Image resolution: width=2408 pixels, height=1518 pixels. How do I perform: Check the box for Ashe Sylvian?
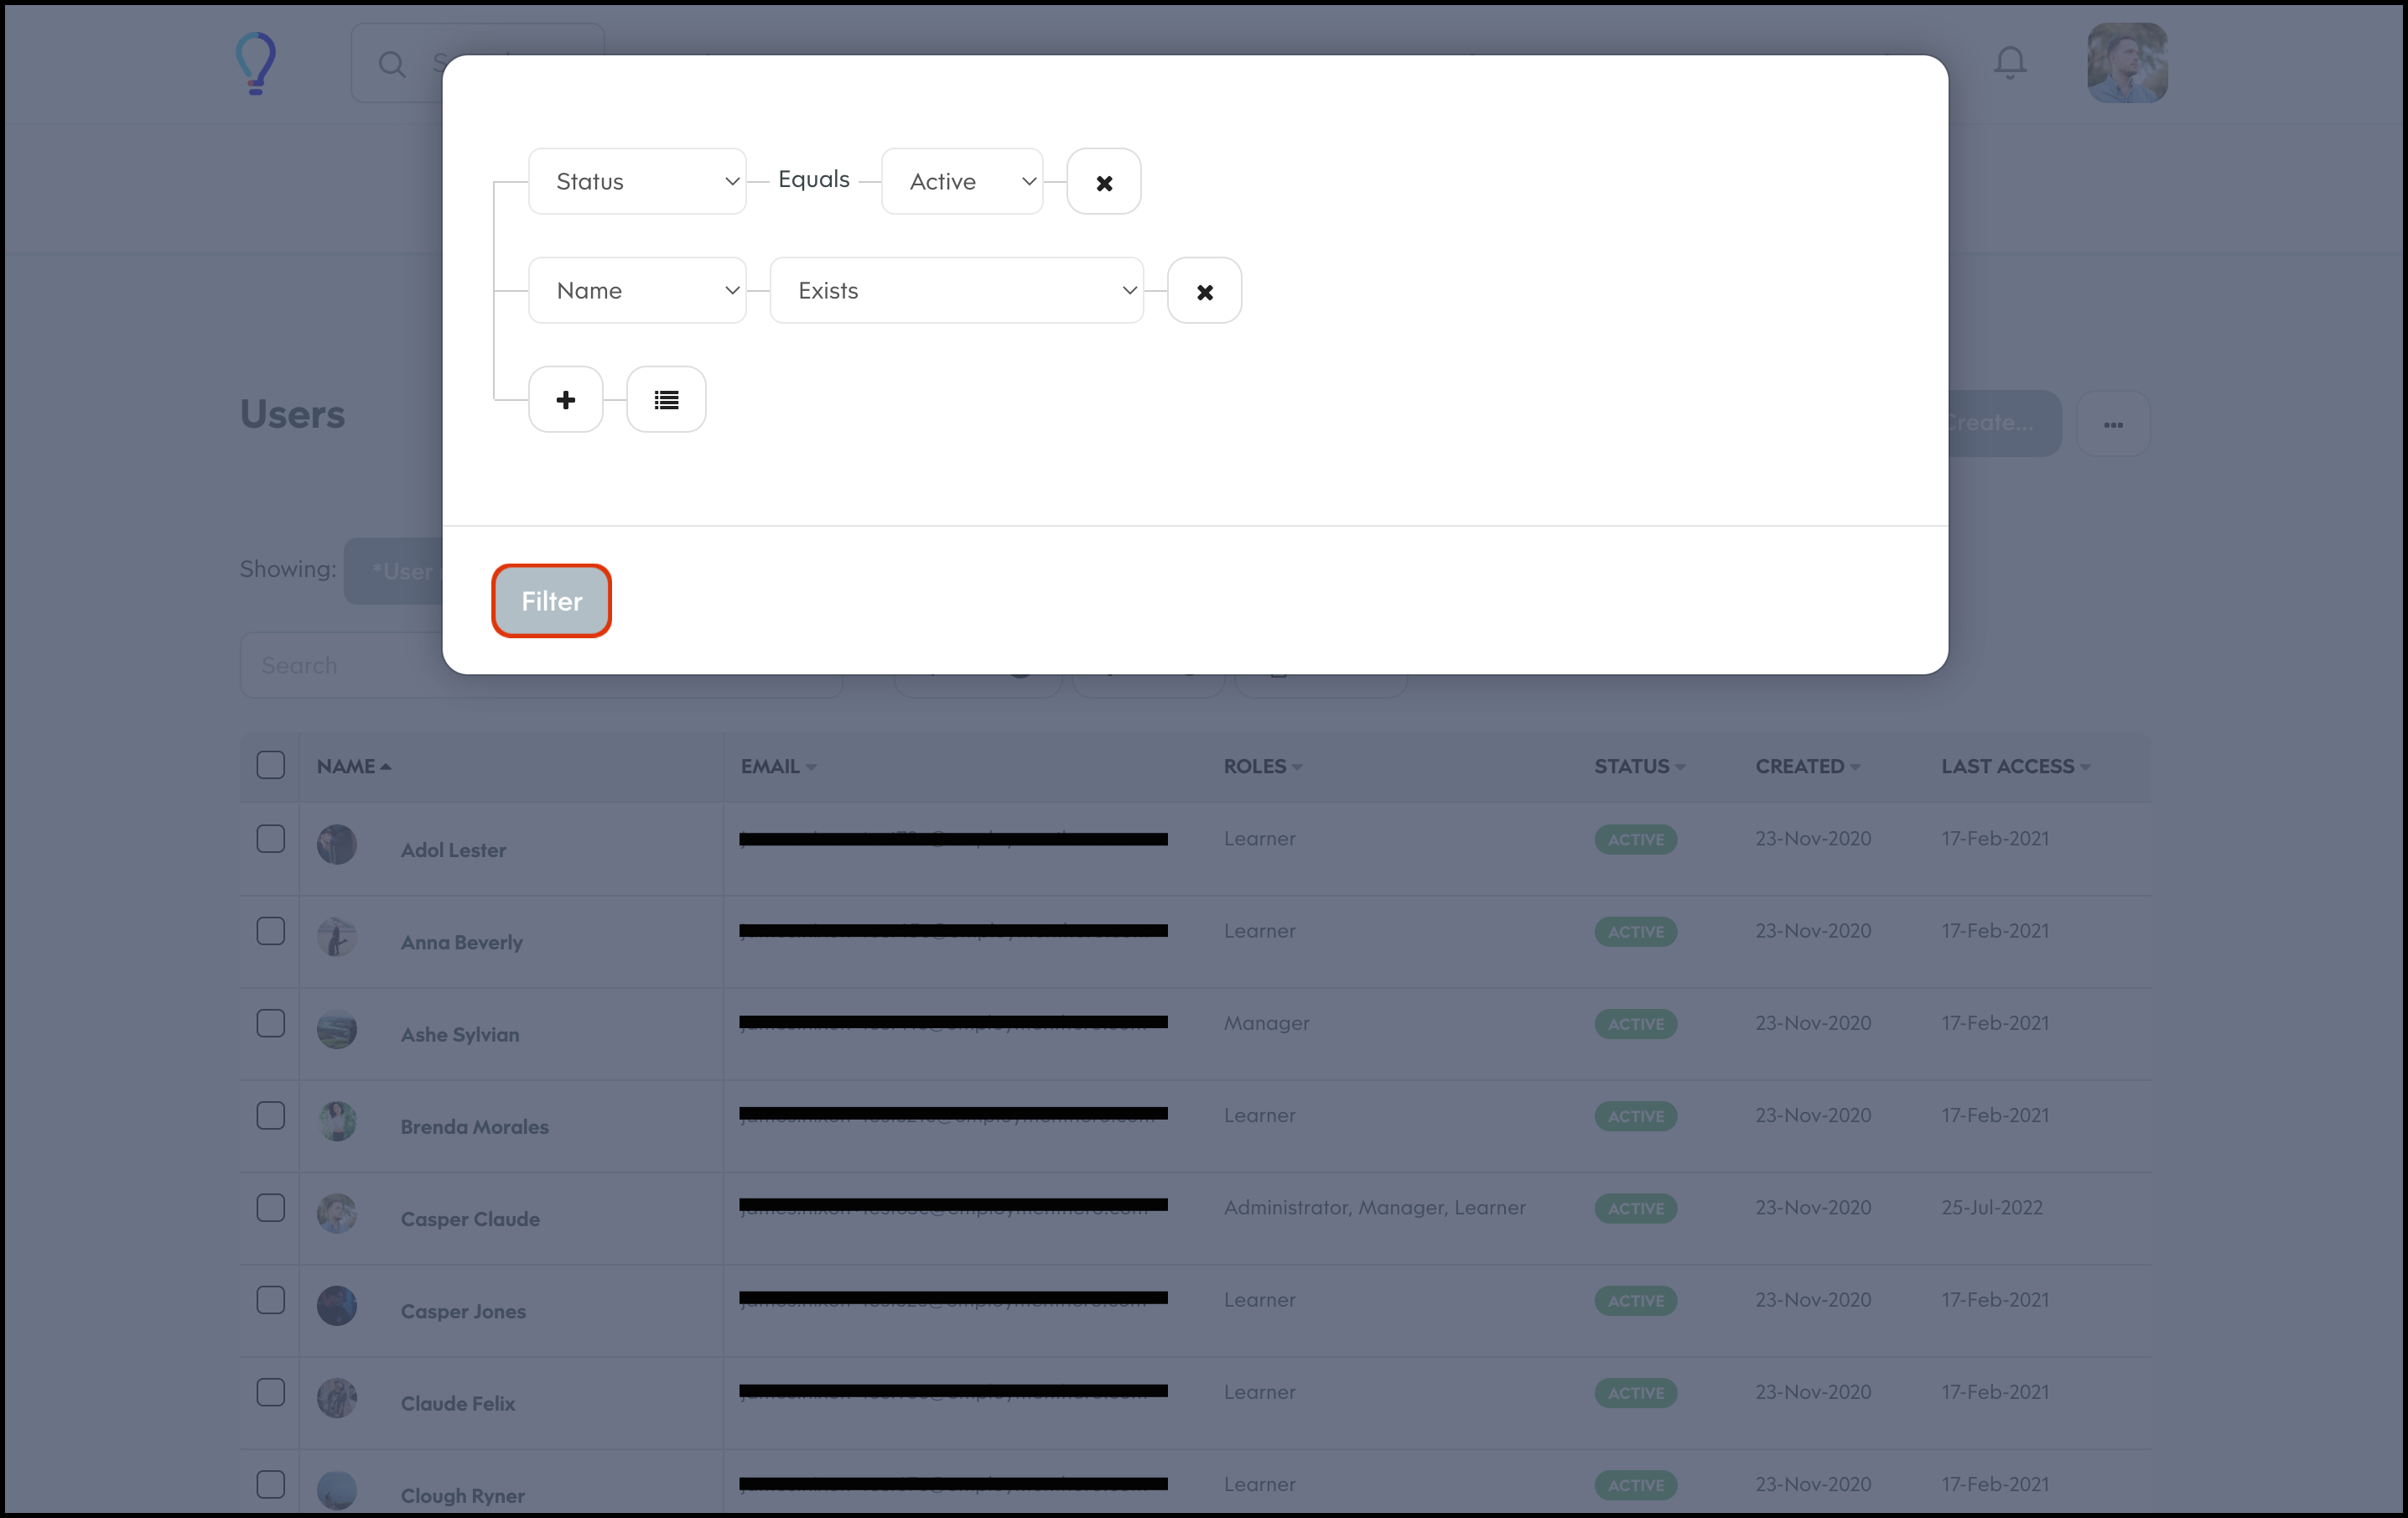(x=271, y=1023)
